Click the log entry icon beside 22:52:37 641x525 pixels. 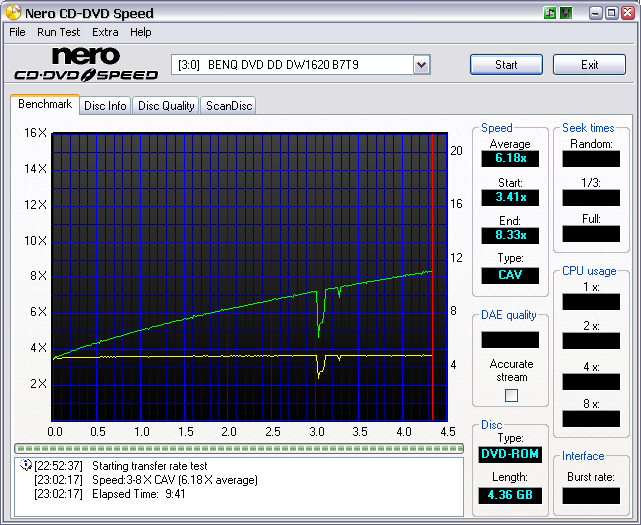tap(26, 465)
